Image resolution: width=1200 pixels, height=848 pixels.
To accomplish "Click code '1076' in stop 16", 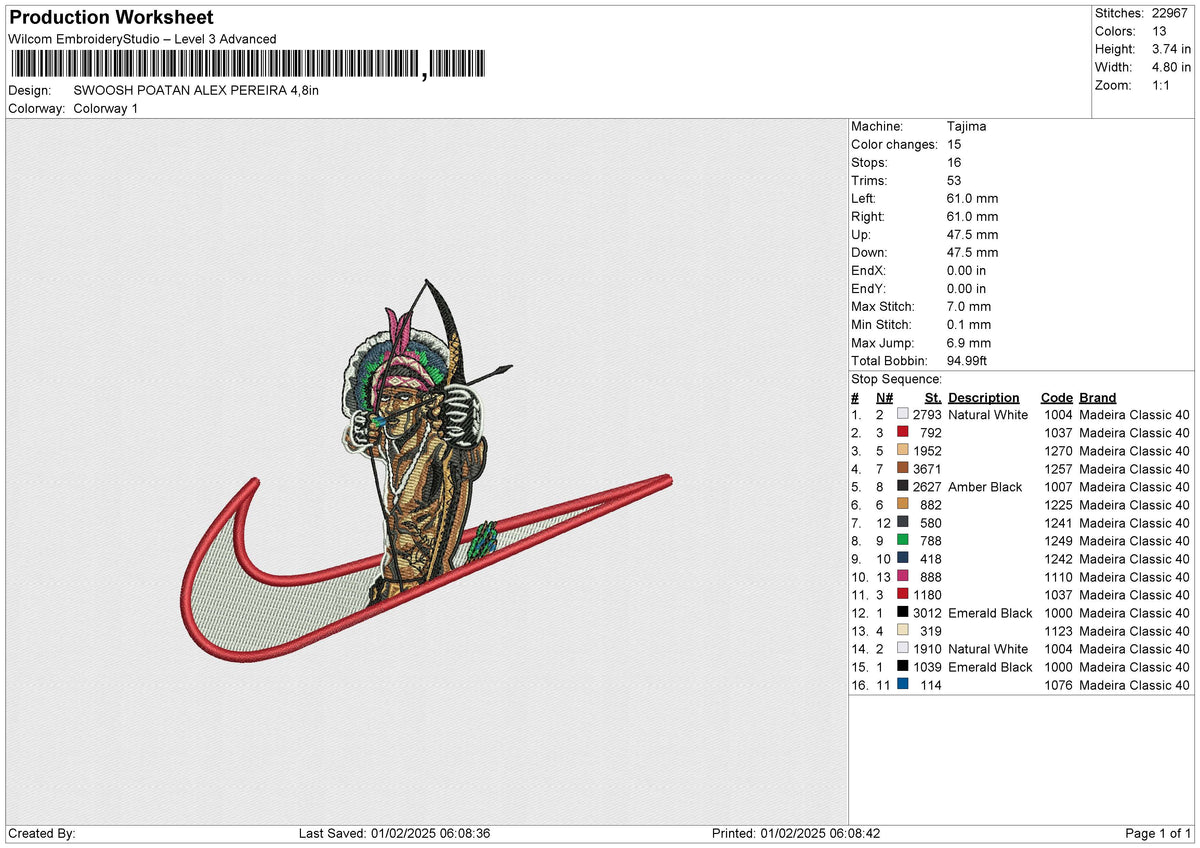I will coord(1058,685).
